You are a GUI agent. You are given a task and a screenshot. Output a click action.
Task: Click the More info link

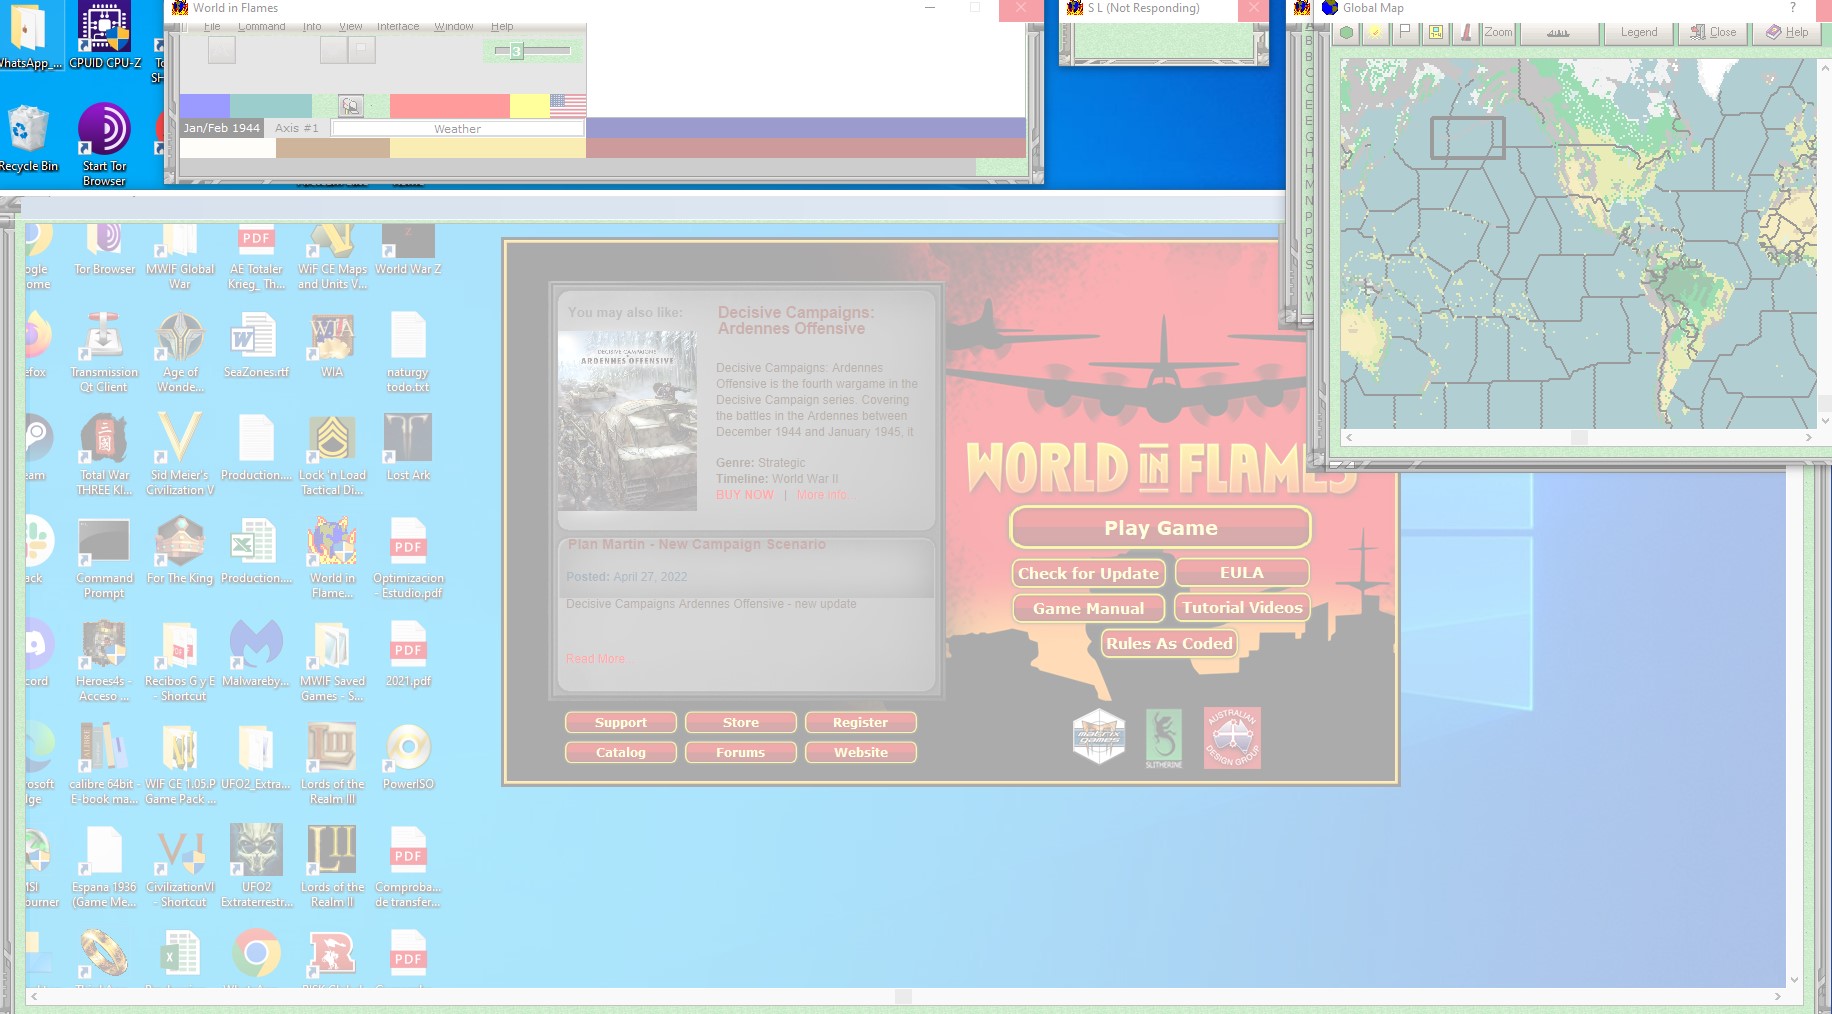[822, 495]
